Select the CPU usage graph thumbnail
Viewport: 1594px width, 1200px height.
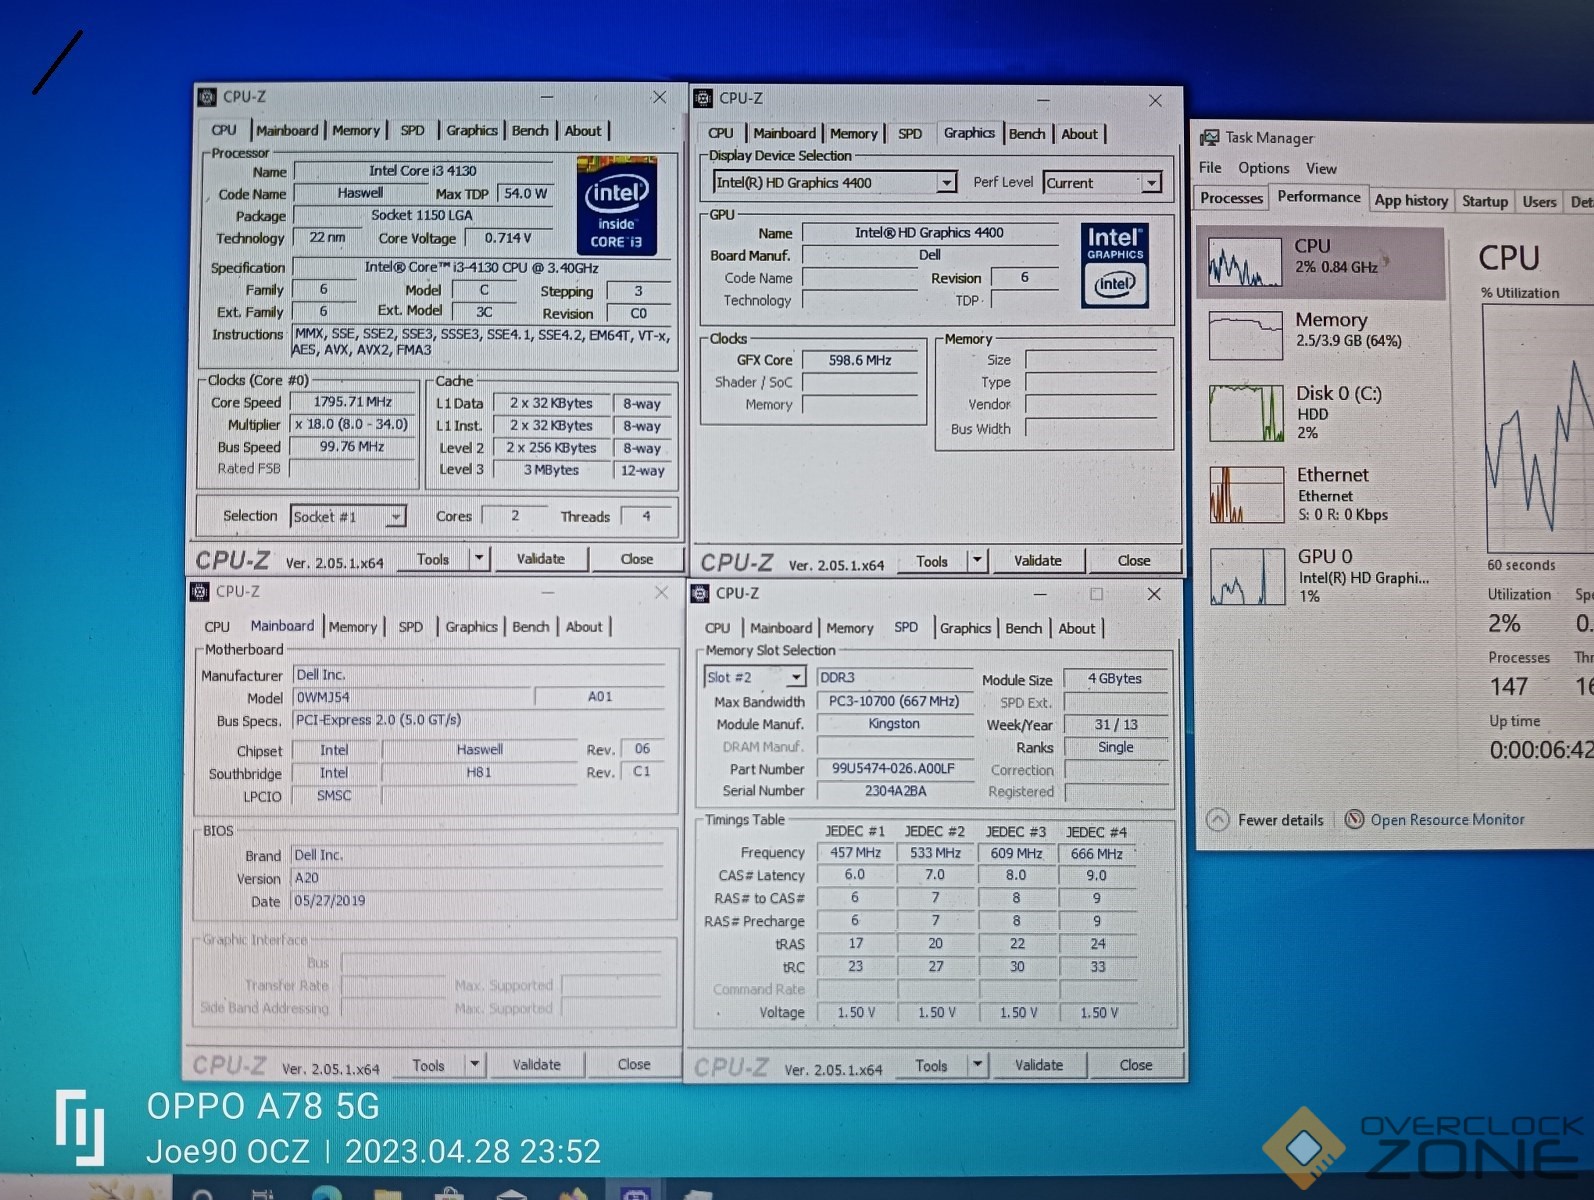(x=1245, y=262)
